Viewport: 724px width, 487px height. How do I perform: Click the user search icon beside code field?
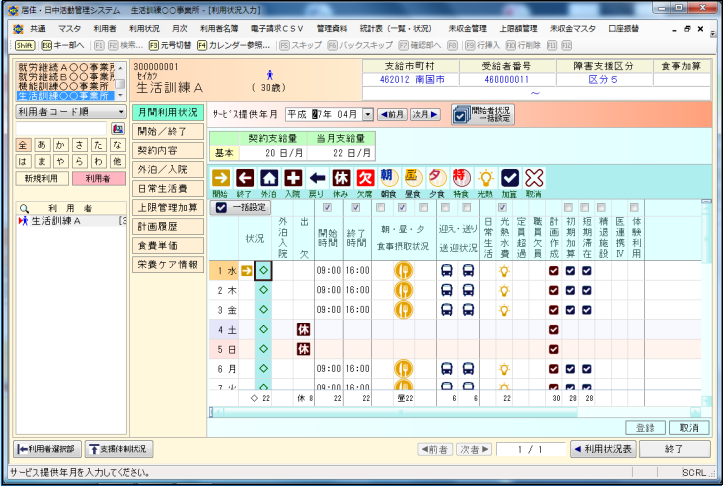click(118, 129)
